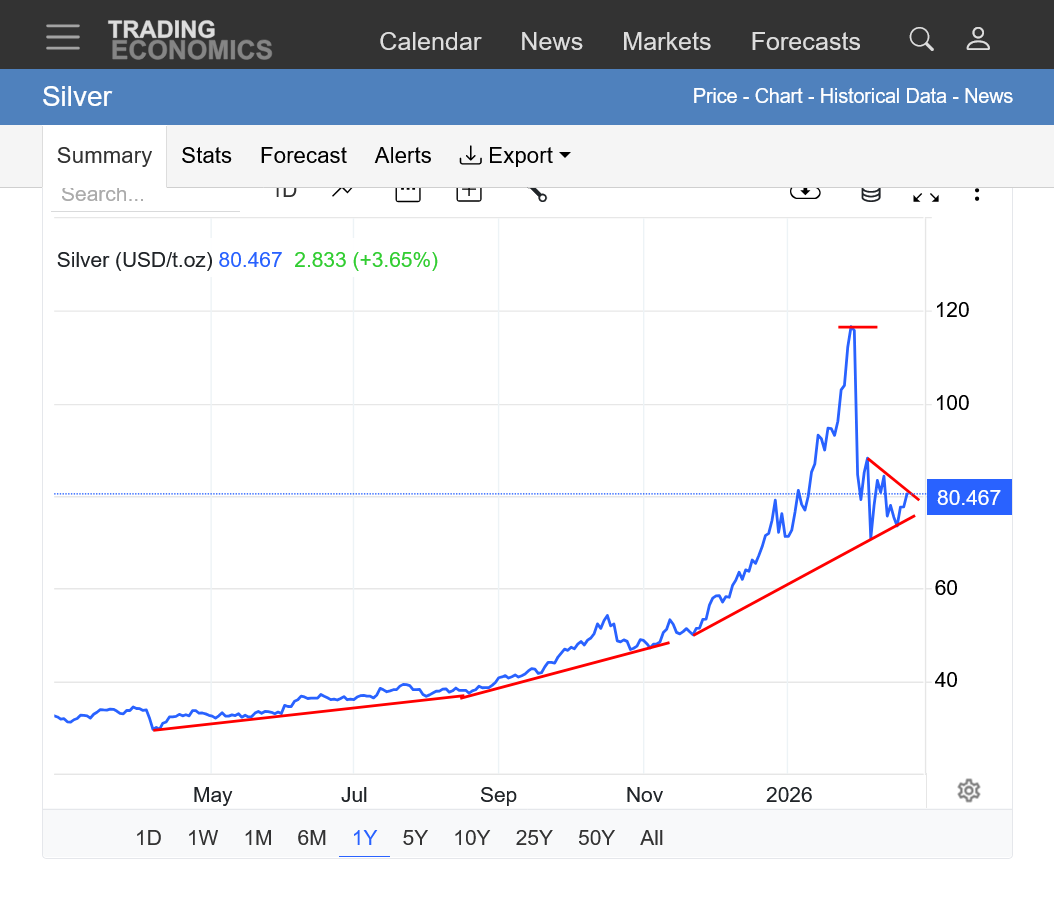Screen dimensions: 1054x901
Task: Choose the All time range
Action: (651, 838)
